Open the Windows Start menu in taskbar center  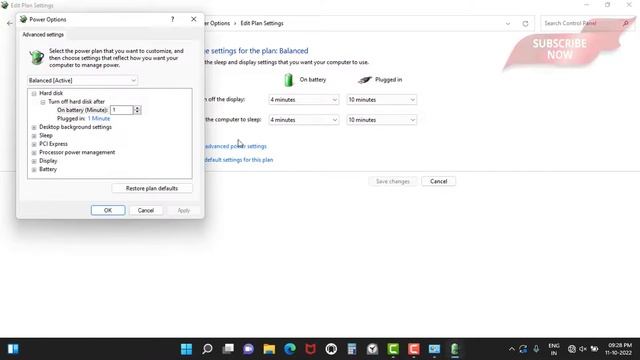pos(187,349)
